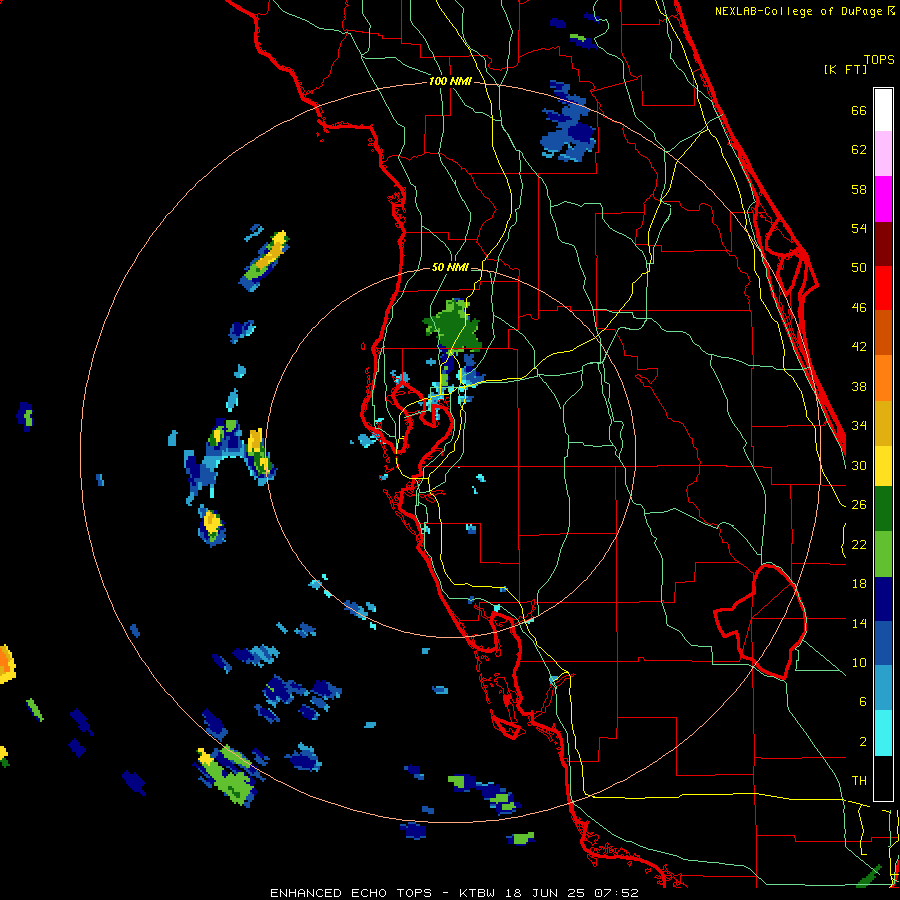This screenshot has width=900, height=900.
Task: Pick the cyan legend swatch
Action: (x=883, y=734)
